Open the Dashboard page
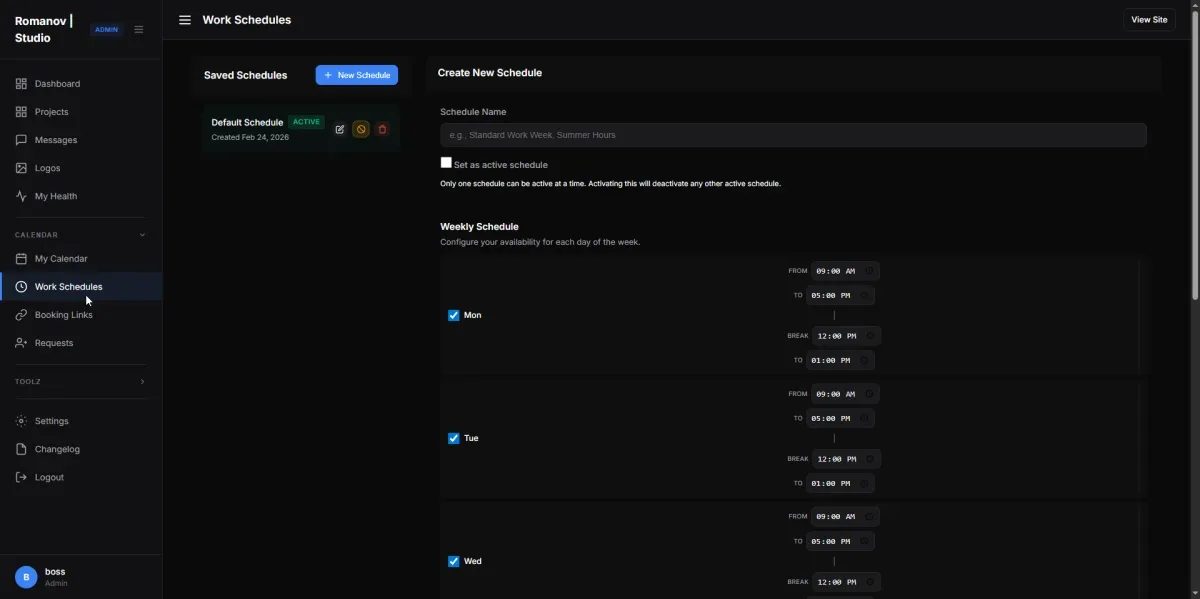This screenshot has width=1200, height=599. point(57,84)
